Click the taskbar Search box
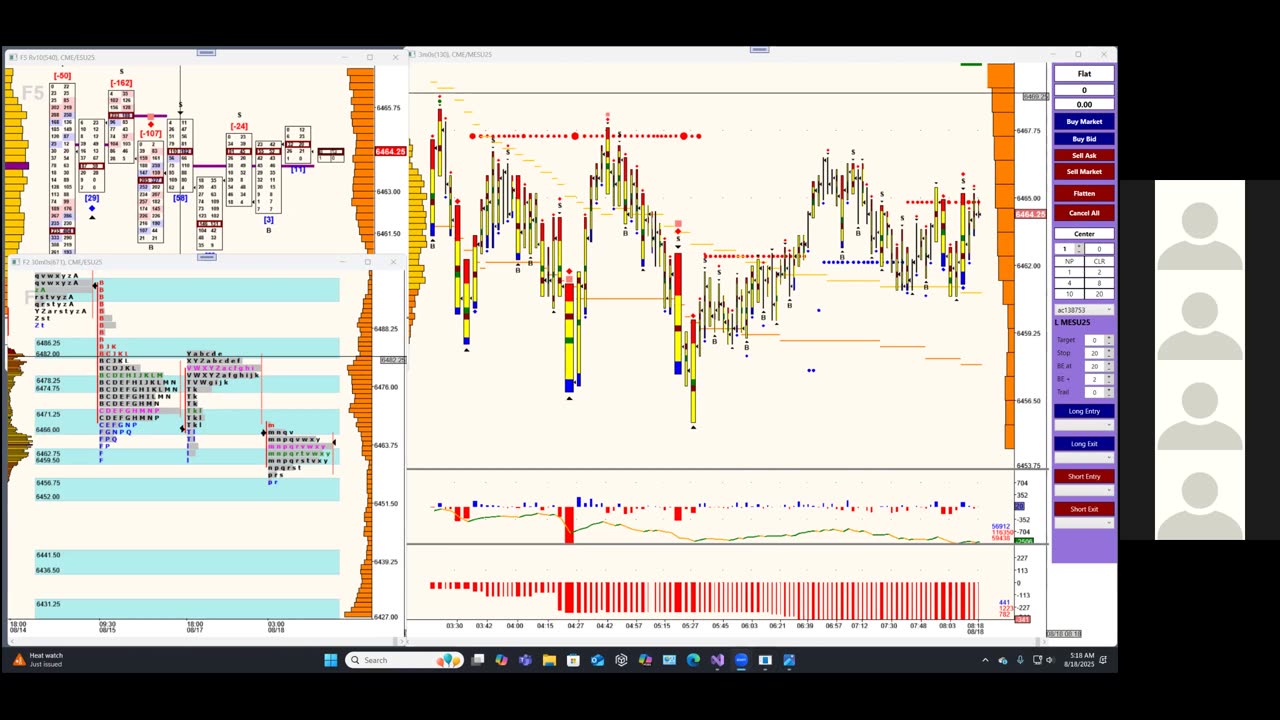Image resolution: width=1280 pixels, height=720 pixels. tap(404, 660)
